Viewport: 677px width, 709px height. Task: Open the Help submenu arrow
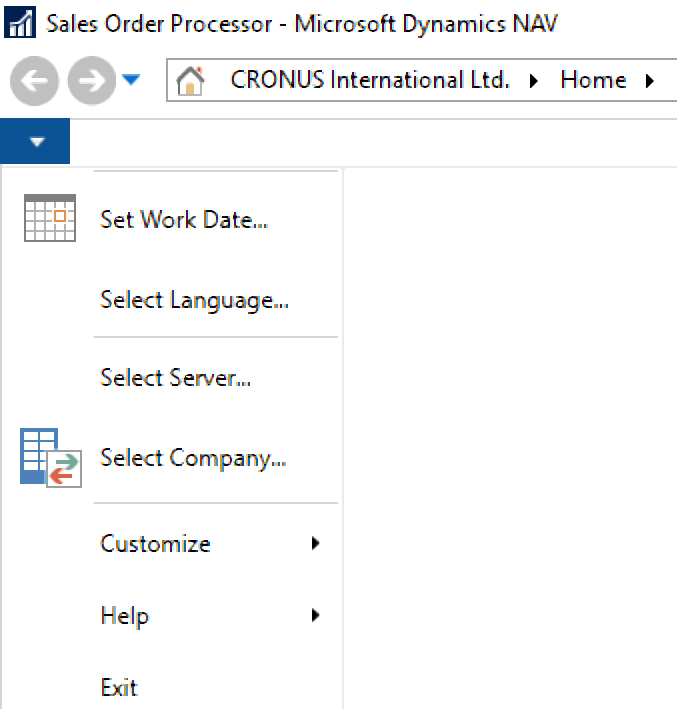click(316, 615)
